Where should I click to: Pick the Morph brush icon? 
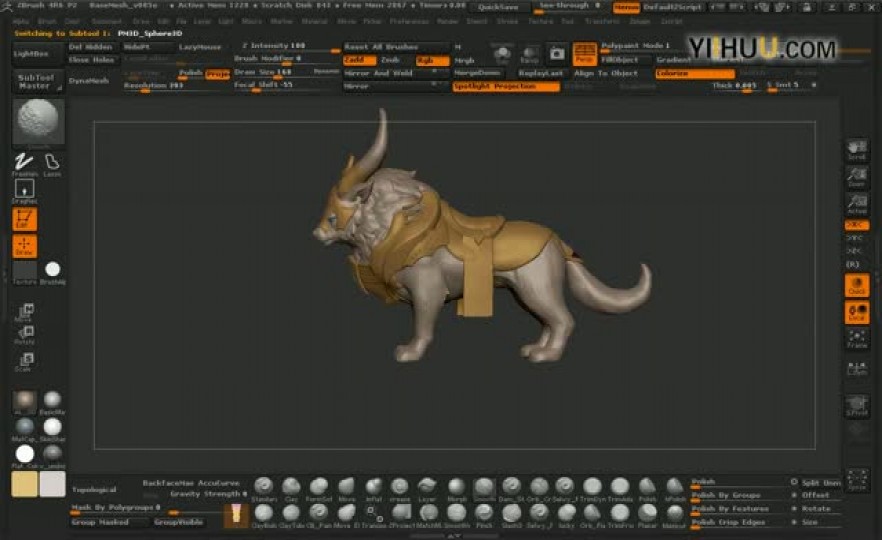point(456,488)
